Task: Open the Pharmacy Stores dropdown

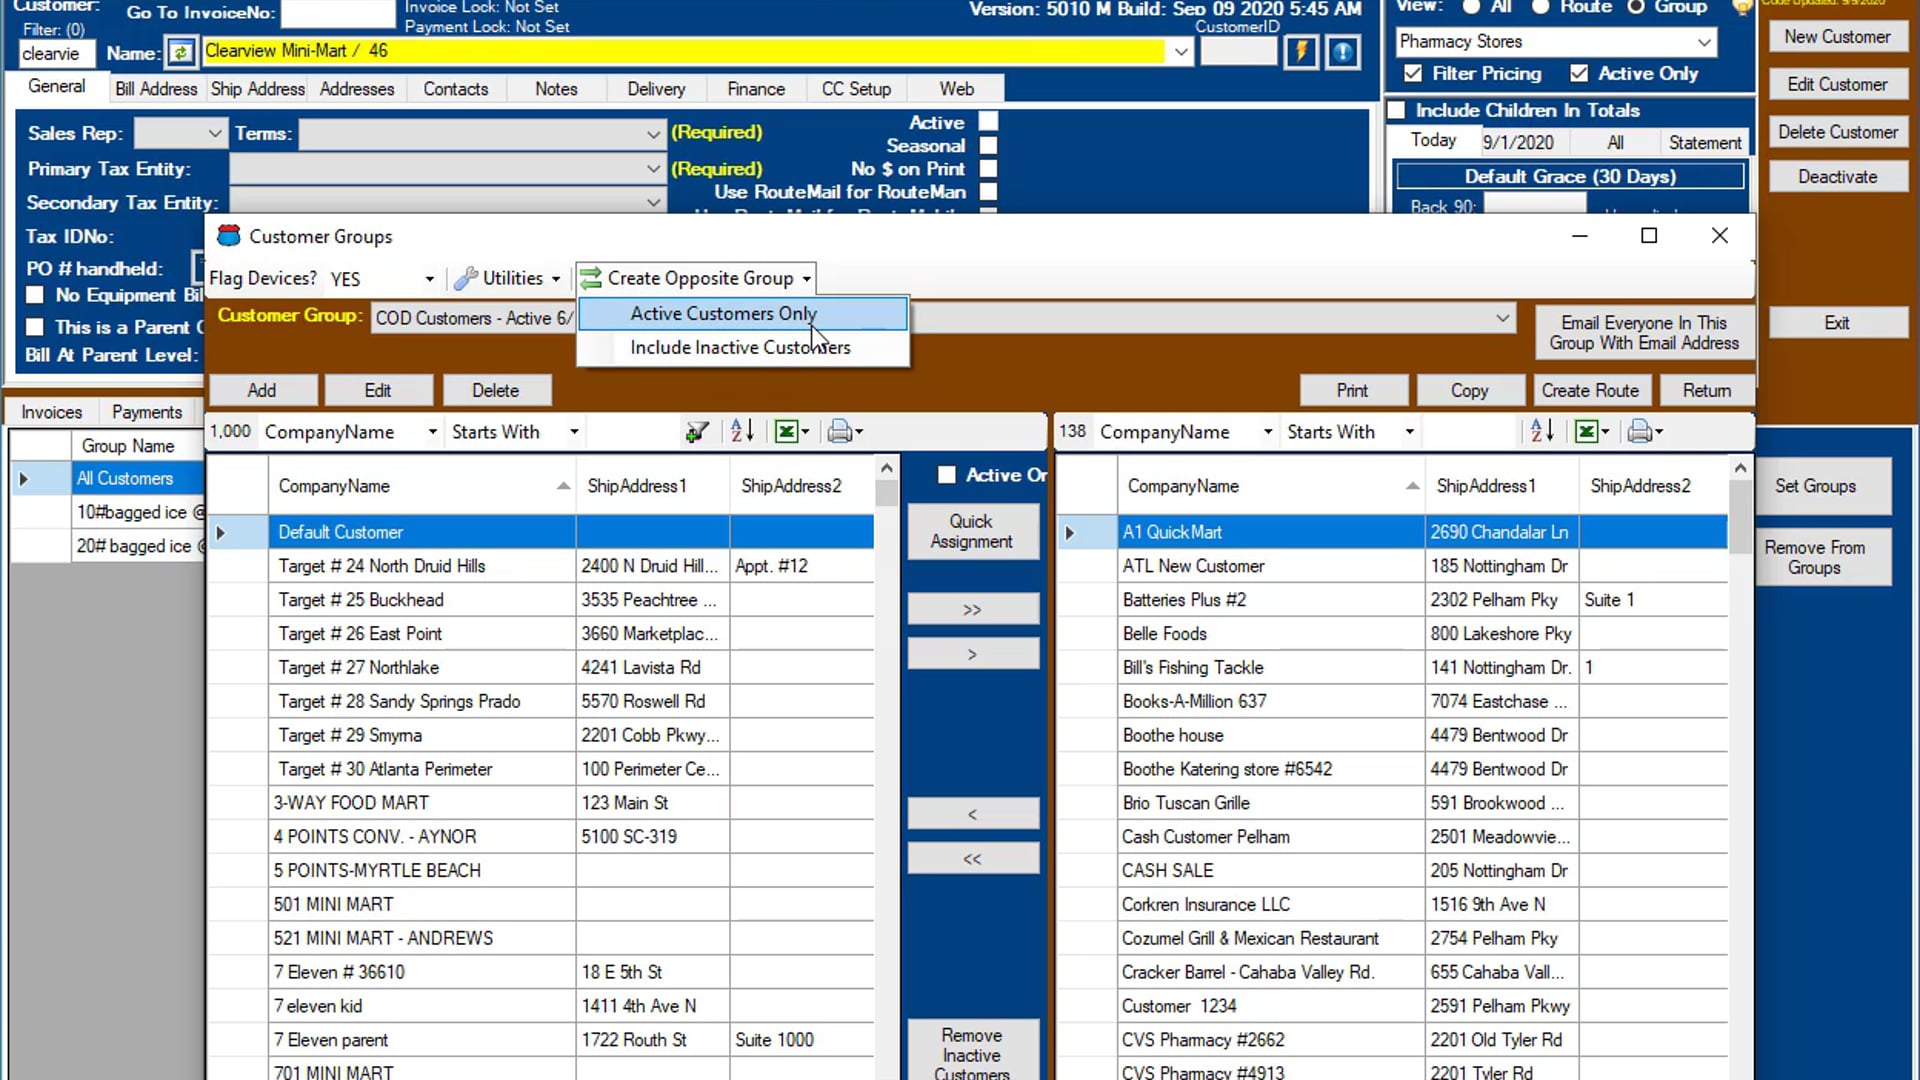Action: click(1704, 42)
